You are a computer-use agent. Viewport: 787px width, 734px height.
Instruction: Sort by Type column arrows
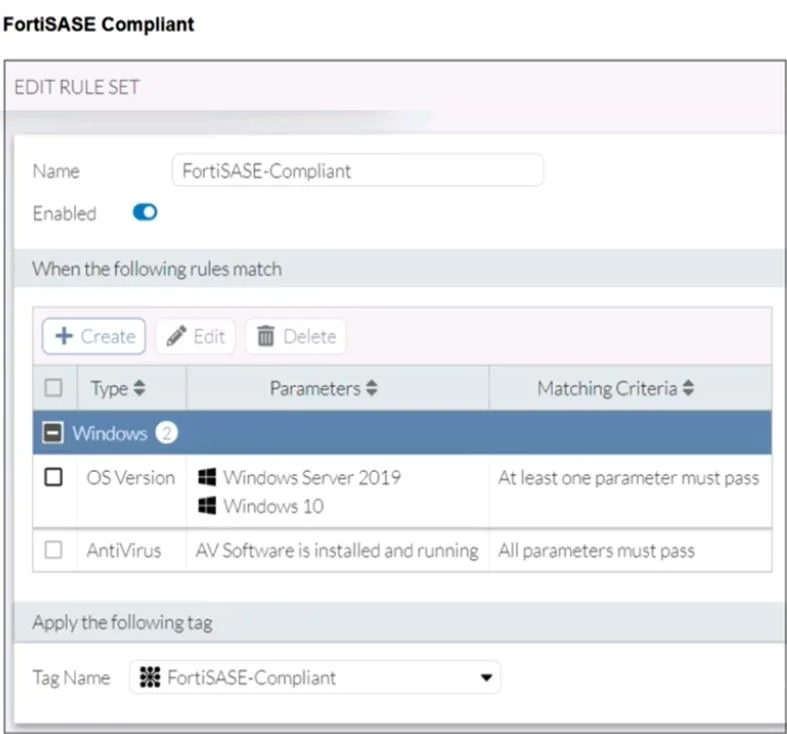pos(140,388)
